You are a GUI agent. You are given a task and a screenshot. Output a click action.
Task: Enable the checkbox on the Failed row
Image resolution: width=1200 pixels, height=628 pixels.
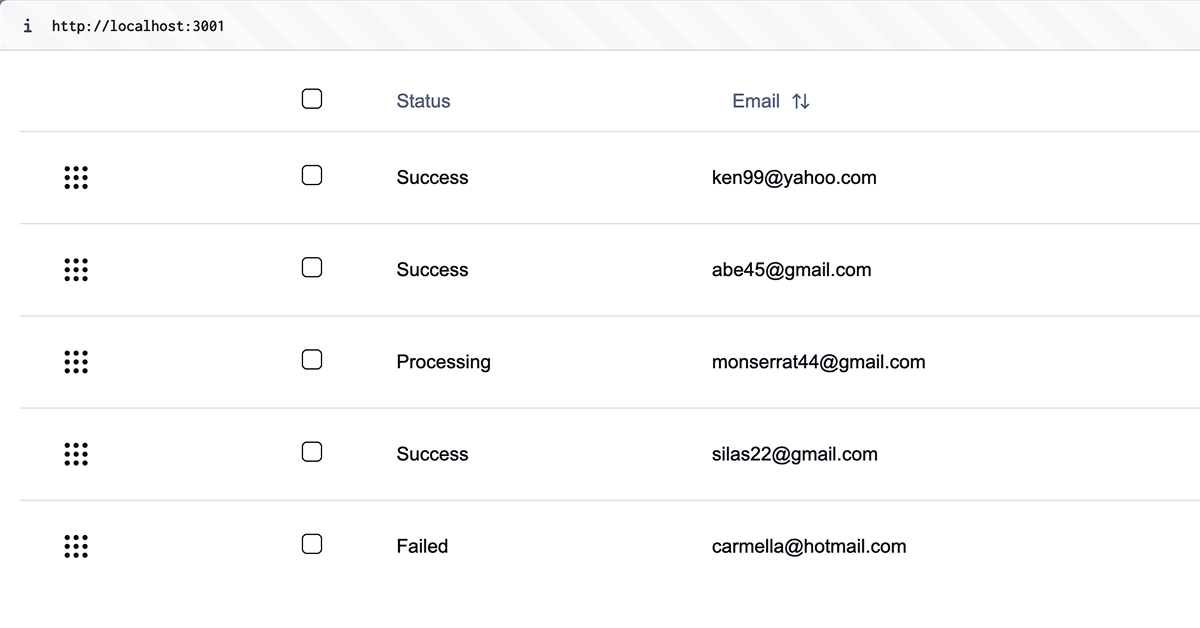(x=312, y=544)
